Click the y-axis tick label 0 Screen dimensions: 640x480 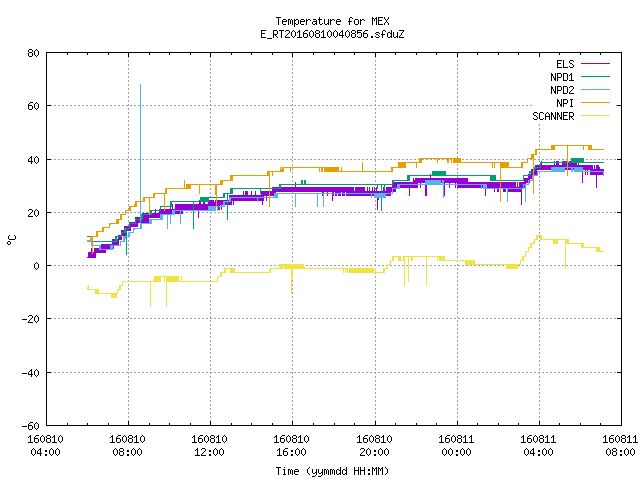(x=37, y=266)
